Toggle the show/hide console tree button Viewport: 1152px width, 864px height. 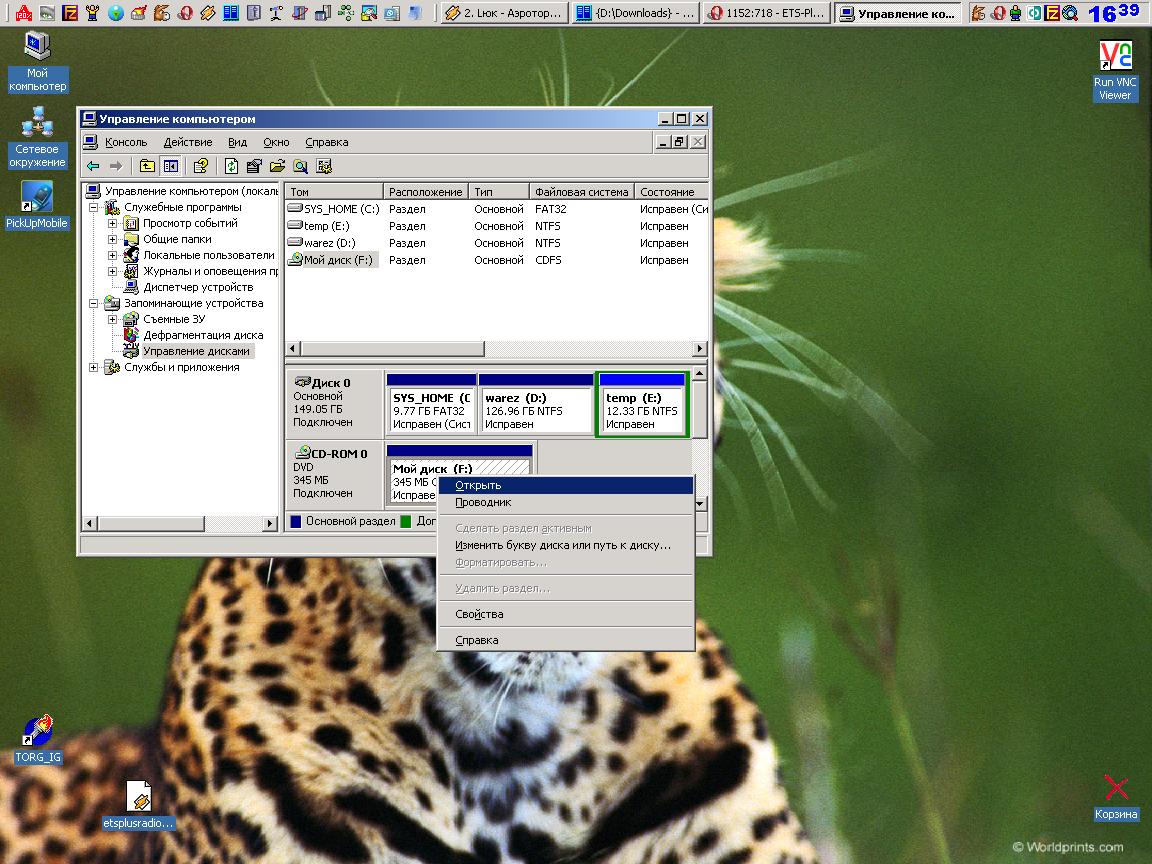coord(171,166)
